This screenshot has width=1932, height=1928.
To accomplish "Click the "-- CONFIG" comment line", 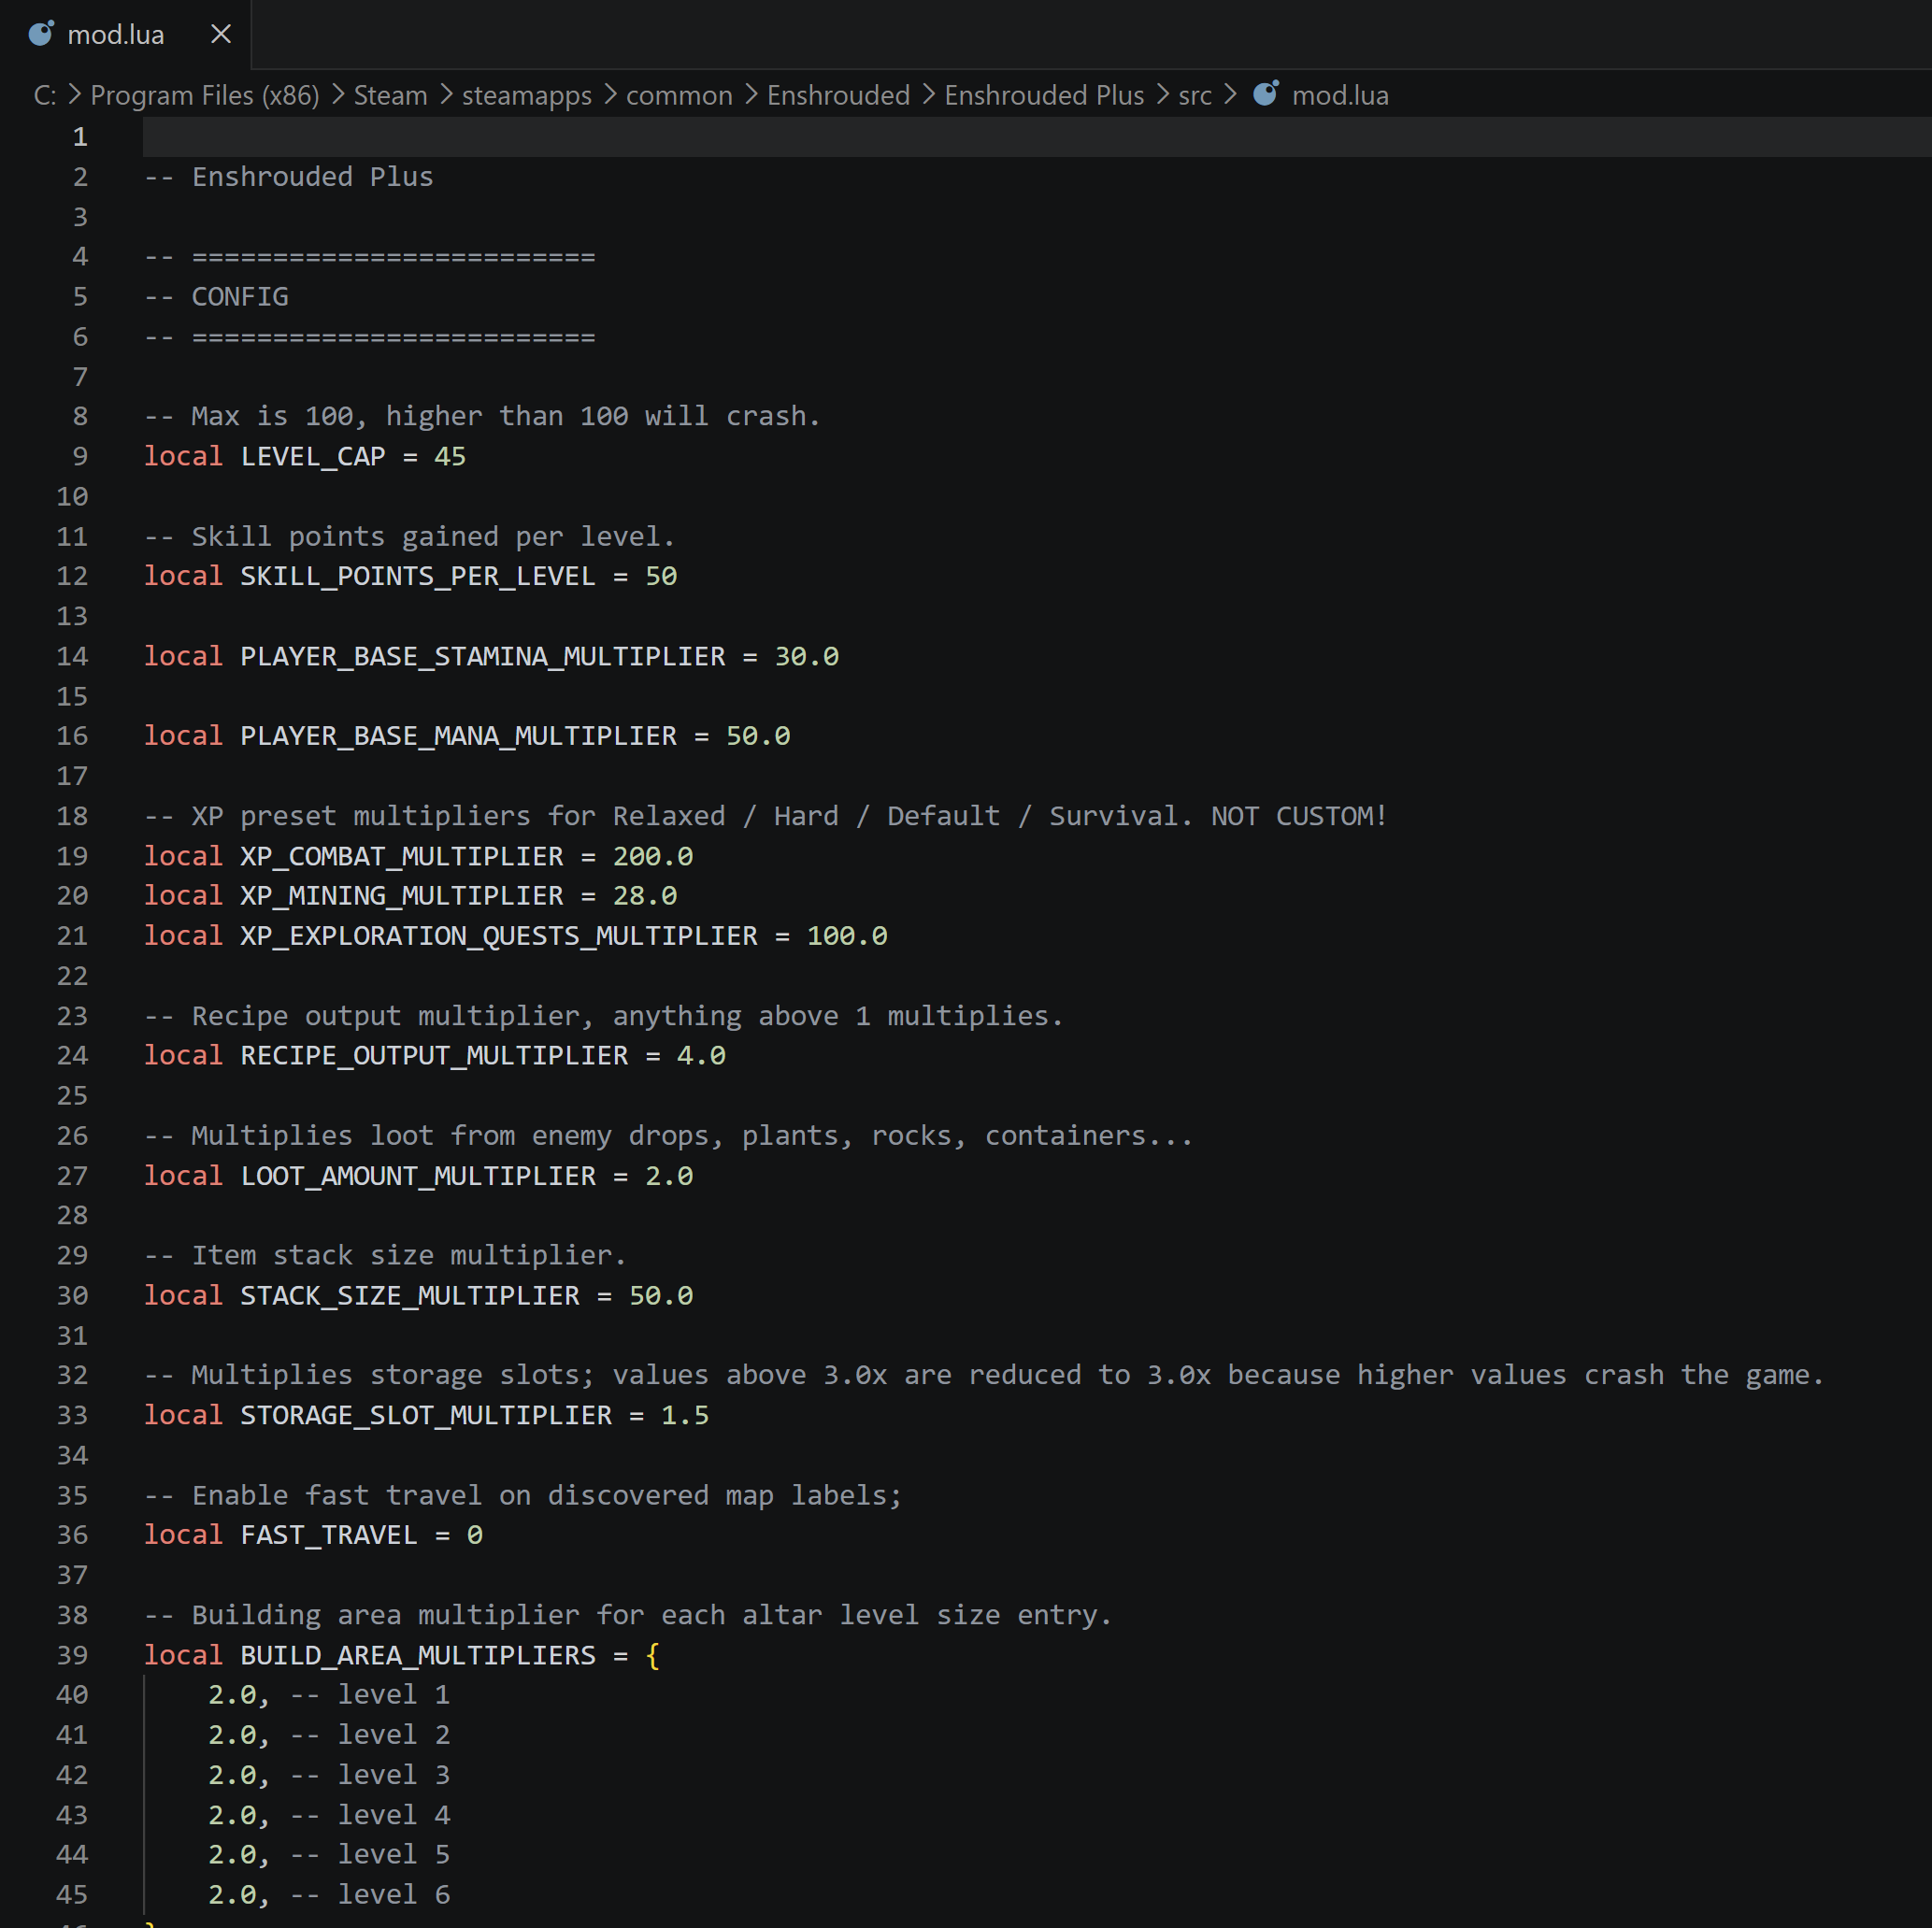I will (216, 297).
